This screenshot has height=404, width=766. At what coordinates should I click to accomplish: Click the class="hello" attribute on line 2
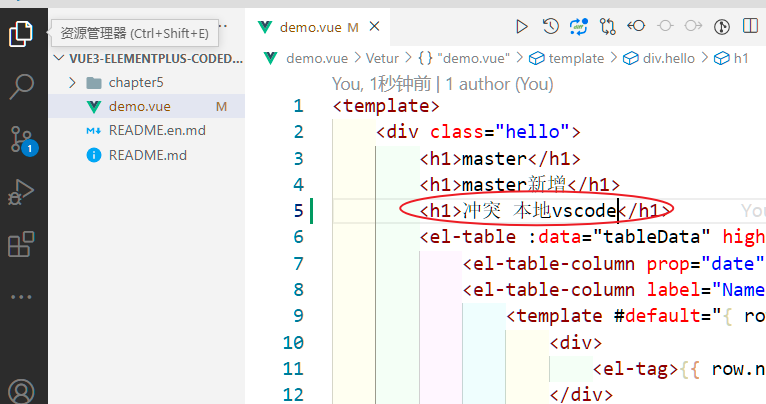[x=499, y=132]
